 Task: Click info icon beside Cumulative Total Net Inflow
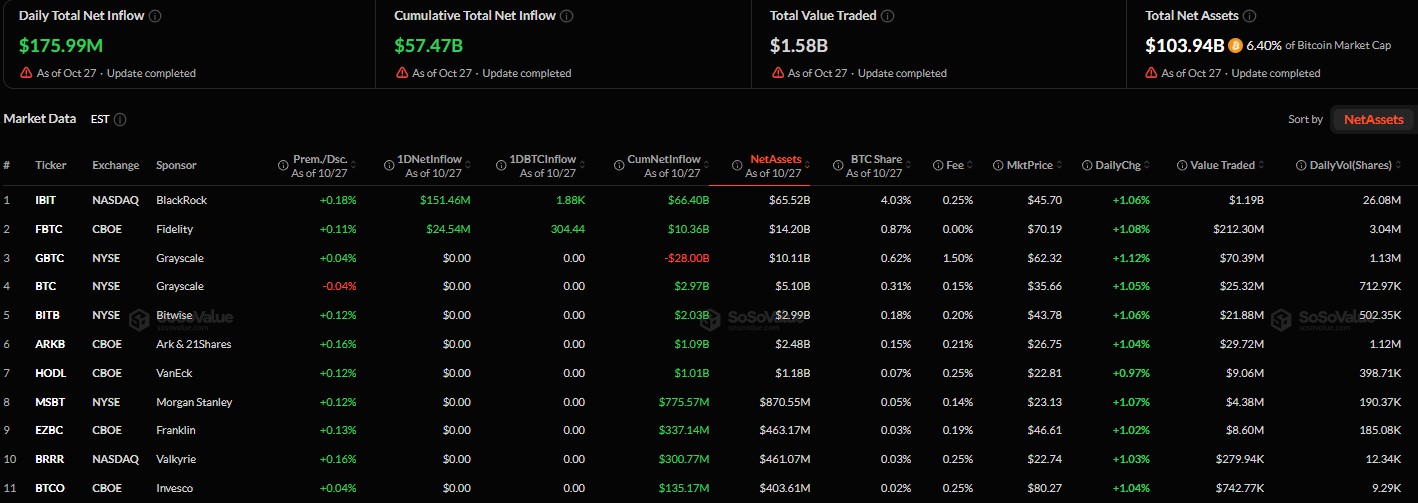(x=567, y=16)
